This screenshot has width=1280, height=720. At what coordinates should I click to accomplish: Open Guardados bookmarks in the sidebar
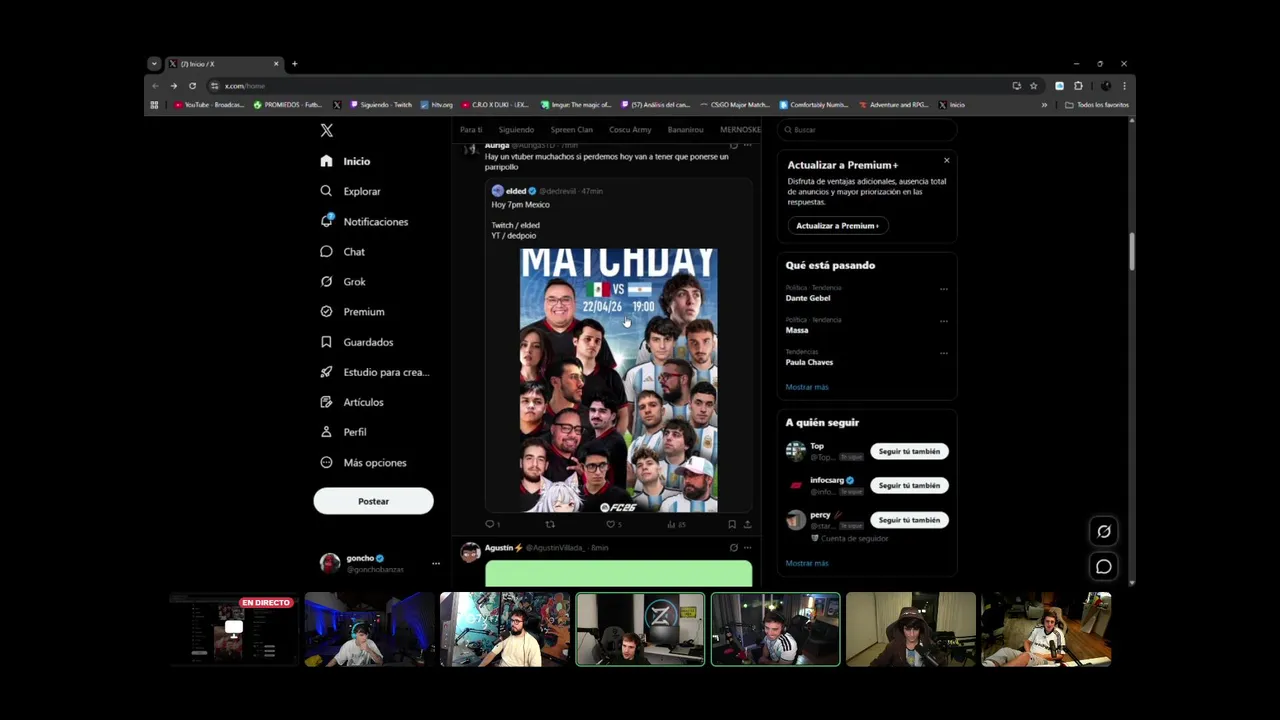[357, 342]
